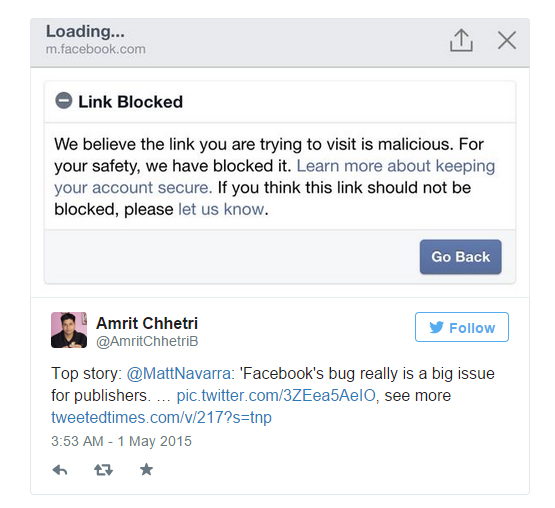Follow Amrit Chhetri on Twitter
Viewport: 555px width, 508px height.
tap(462, 327)
